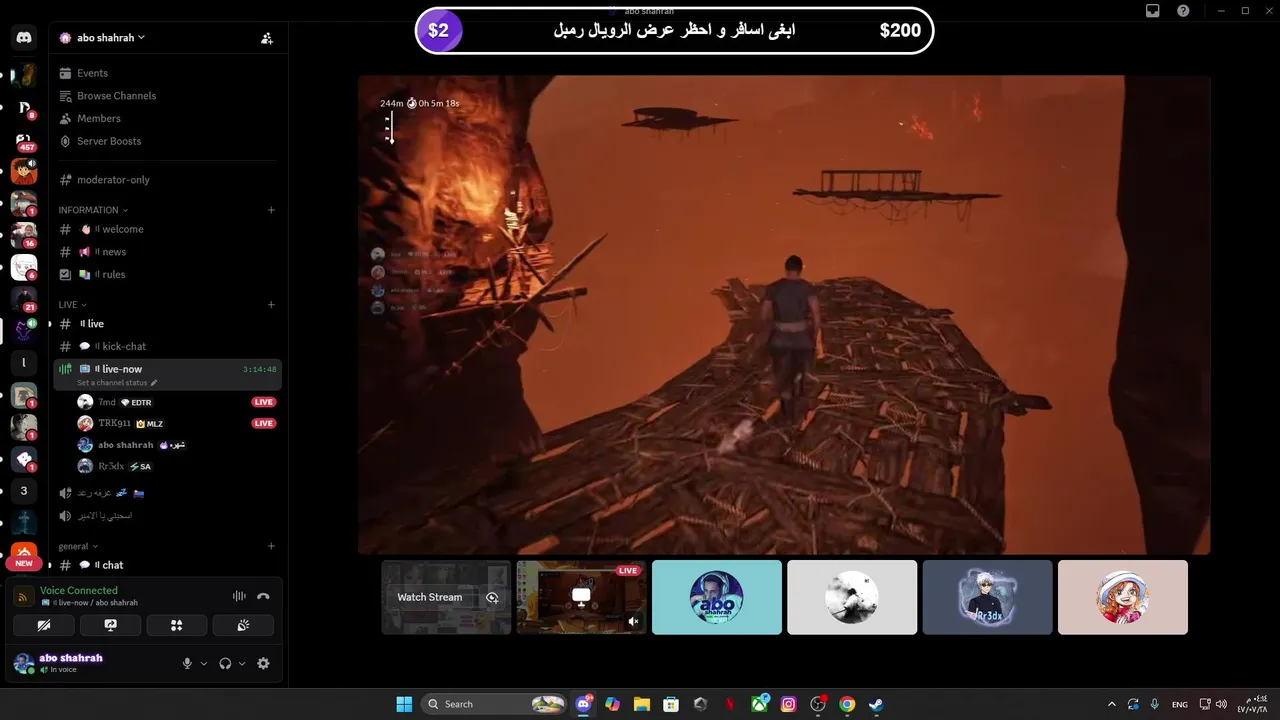Open the Events calendar entry
The width and height of the screenshot is (1280, 720).
tap(168, 73)
